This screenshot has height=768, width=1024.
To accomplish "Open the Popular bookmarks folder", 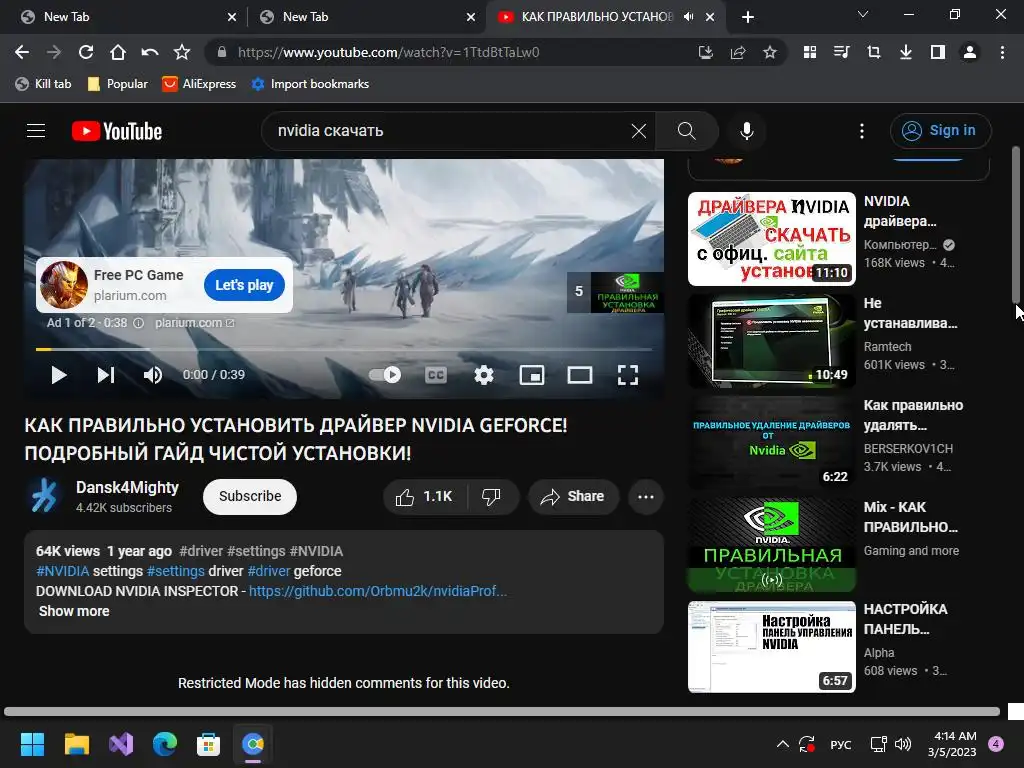I will tap(118, 84).
